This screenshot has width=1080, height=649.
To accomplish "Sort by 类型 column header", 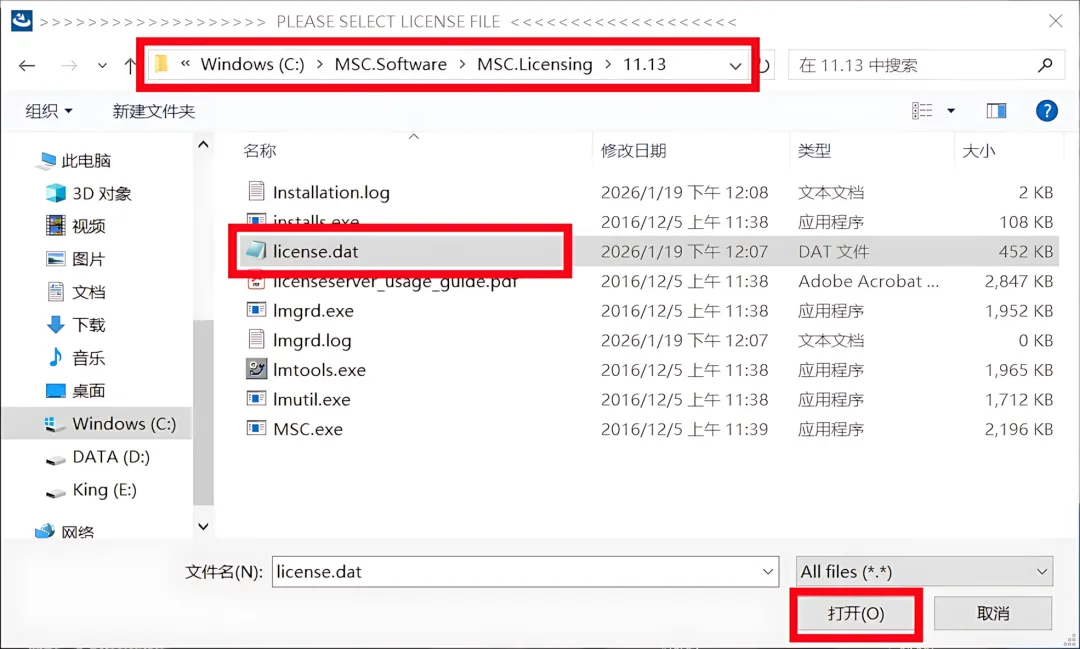I will click(814, 151).
